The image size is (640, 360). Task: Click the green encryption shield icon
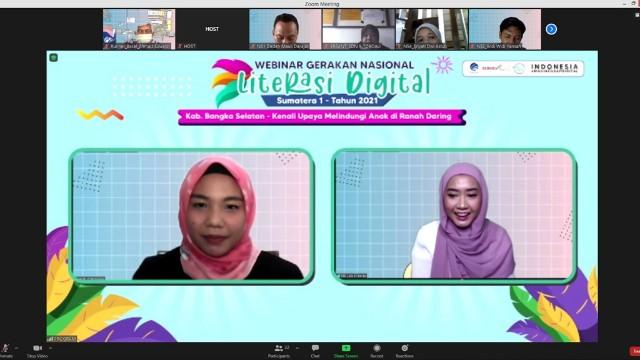coord(53,58)
